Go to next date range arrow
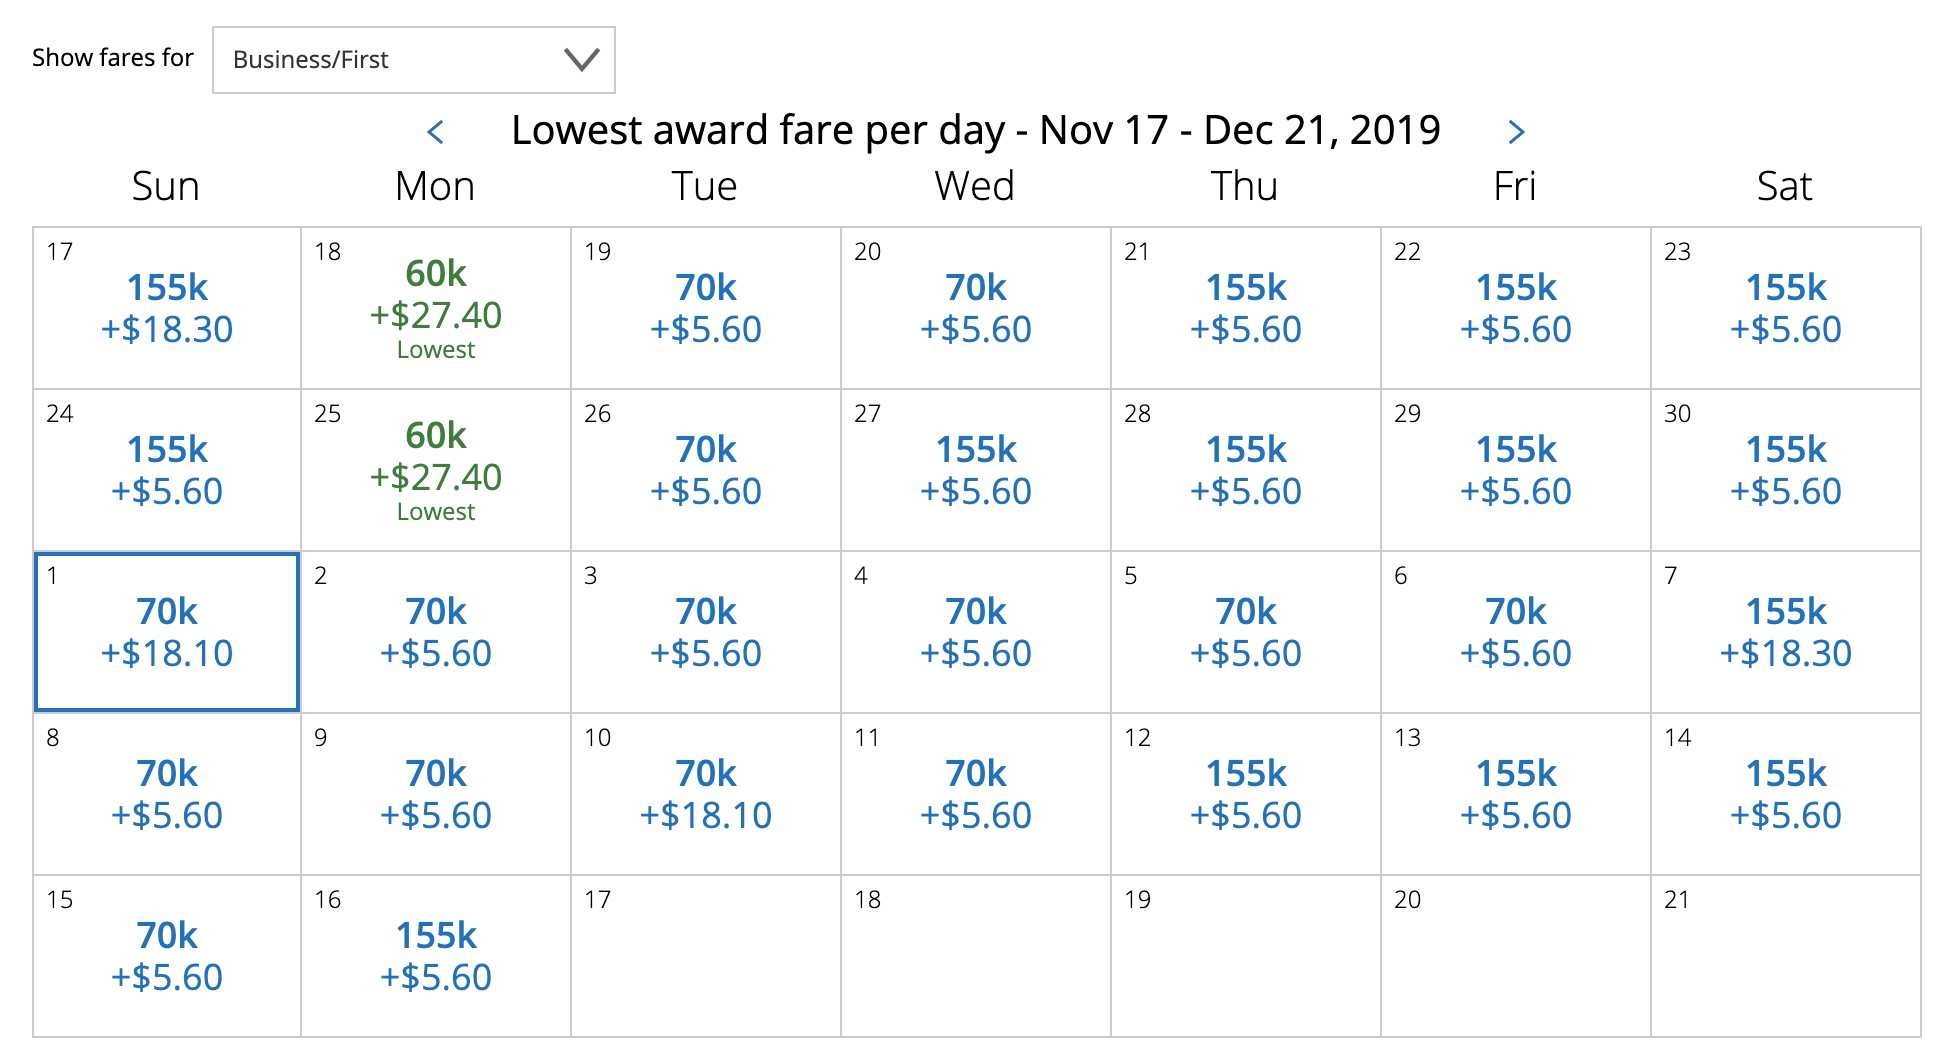This screenshot has width=1942, height=1050. pos(1516,131)
